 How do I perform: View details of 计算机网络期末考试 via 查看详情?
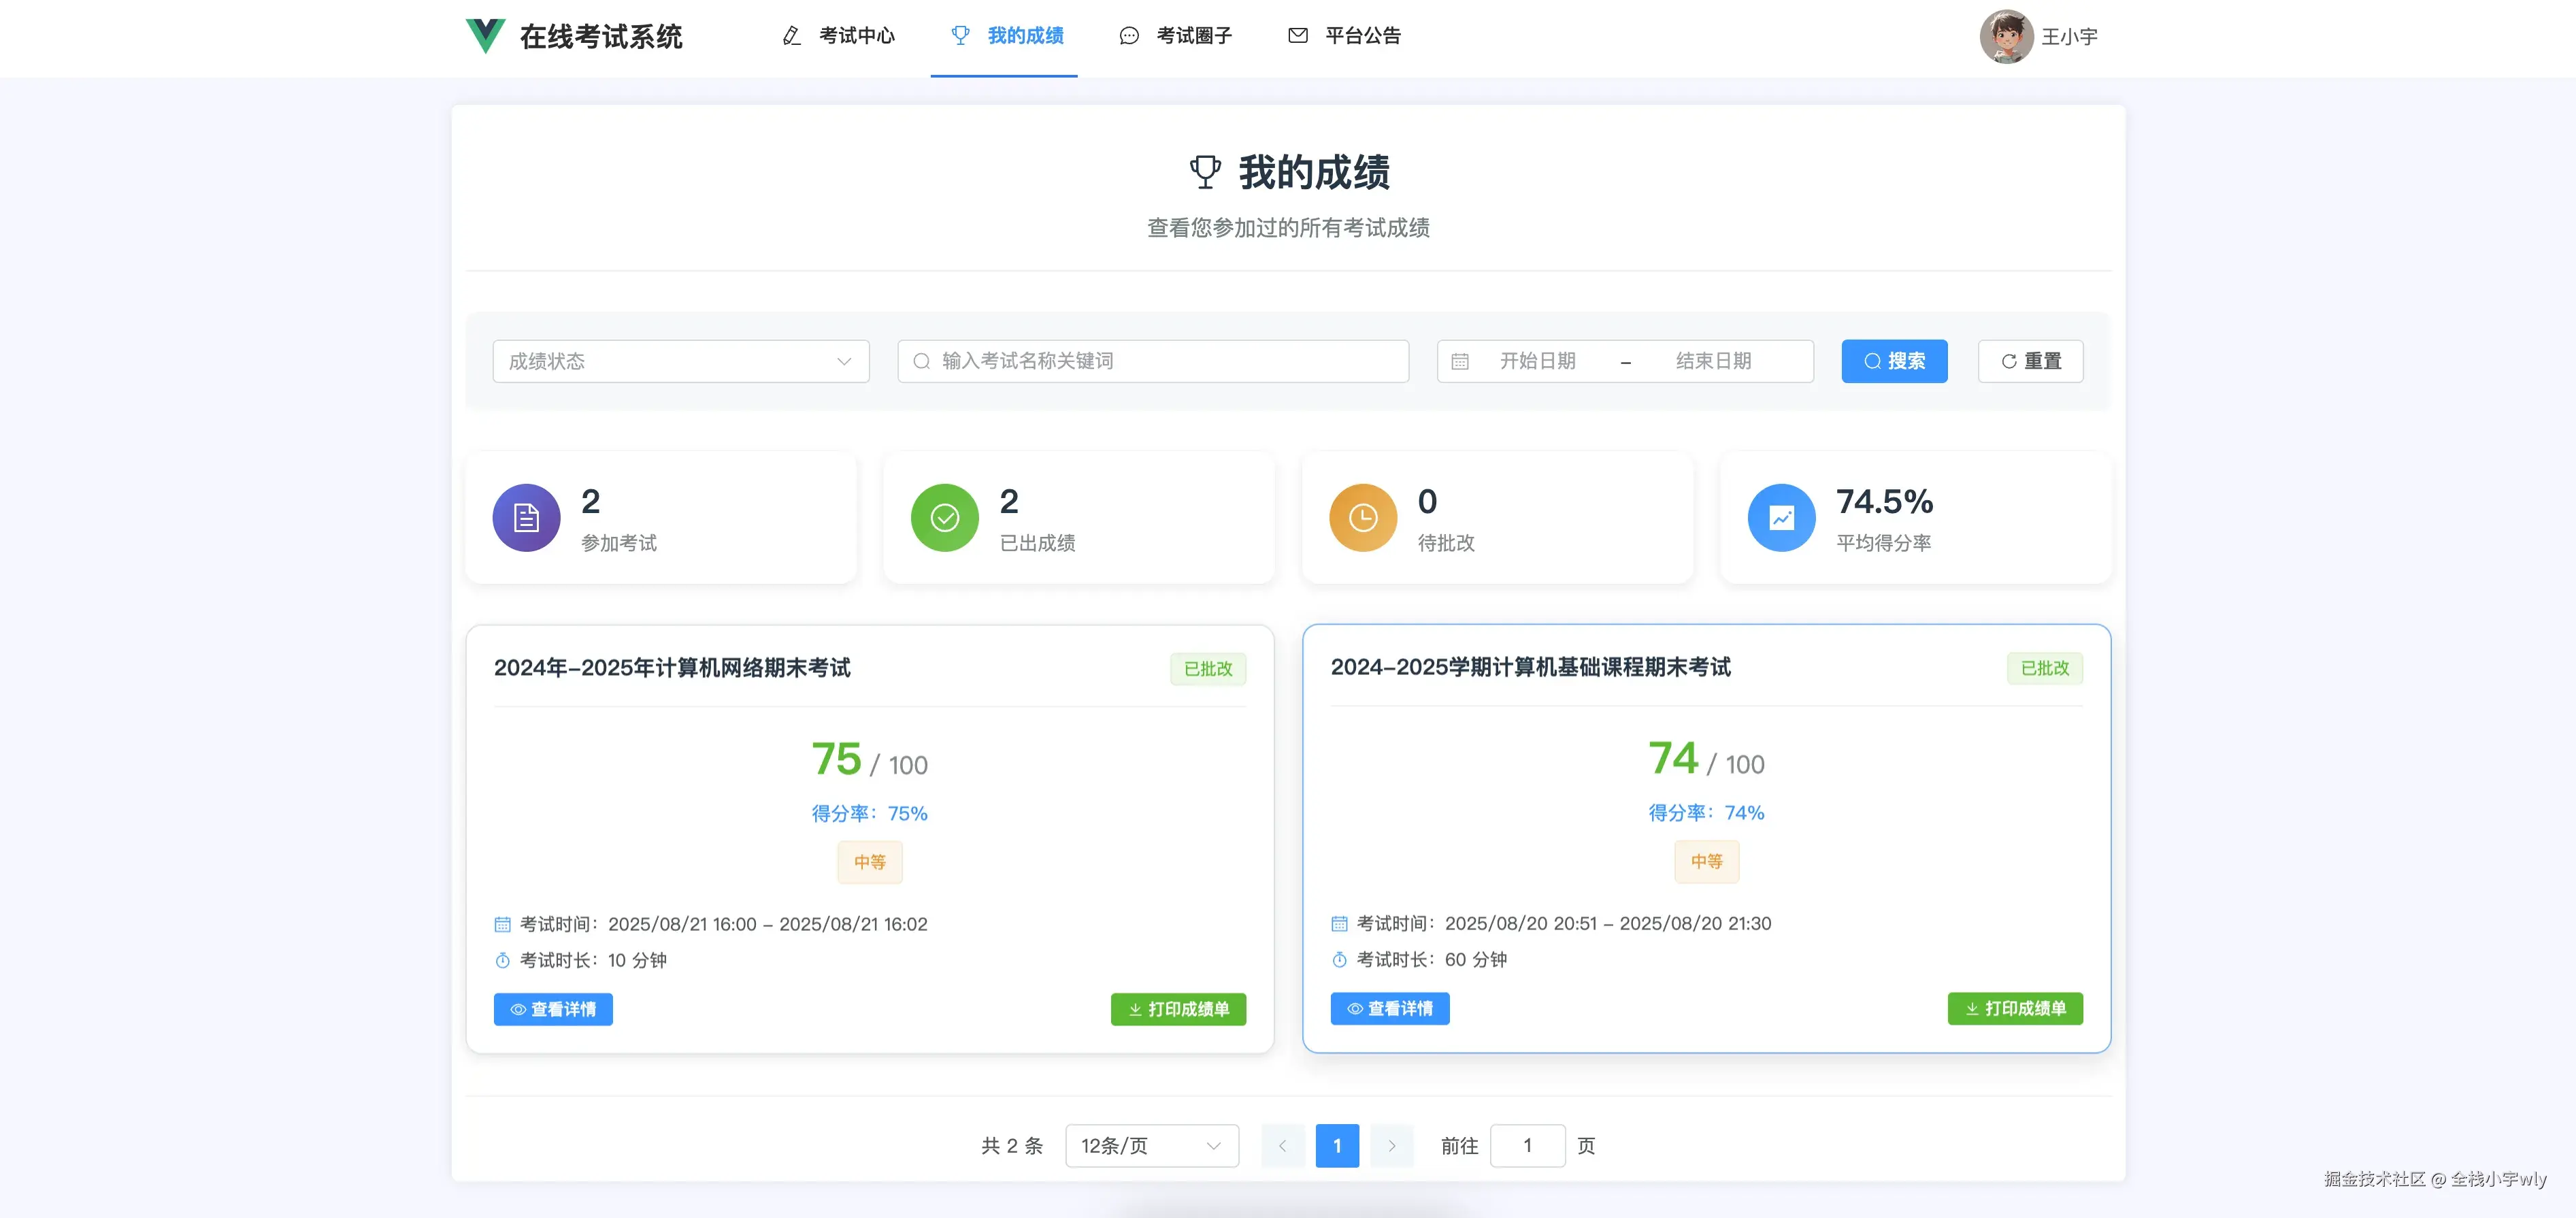(553, 1010)
